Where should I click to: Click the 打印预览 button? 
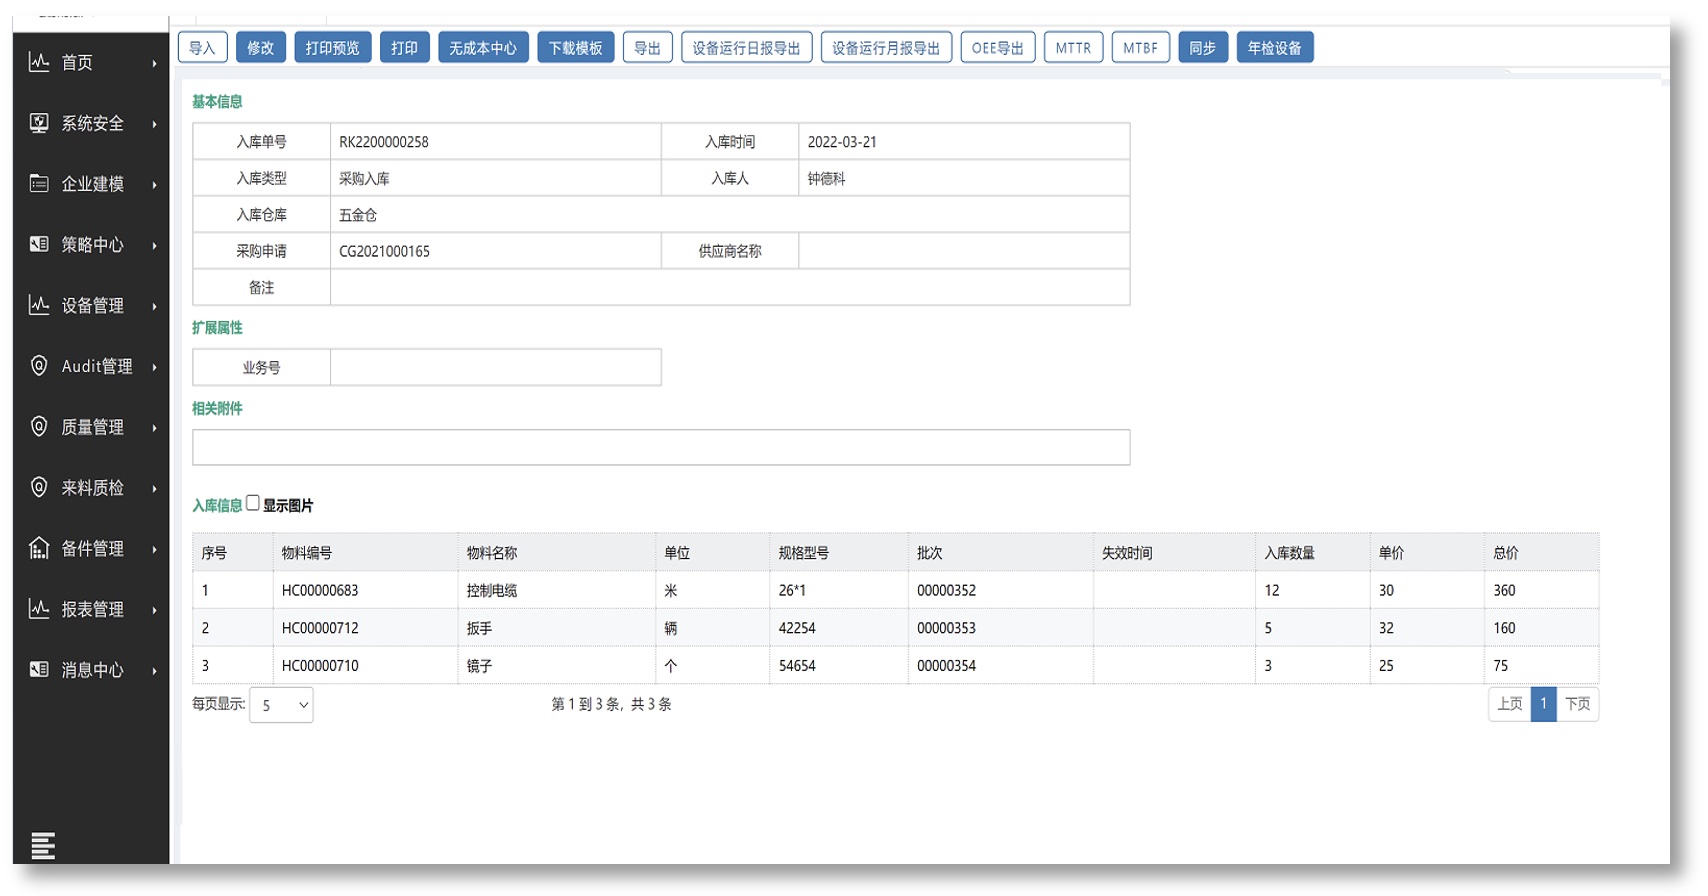332,48
